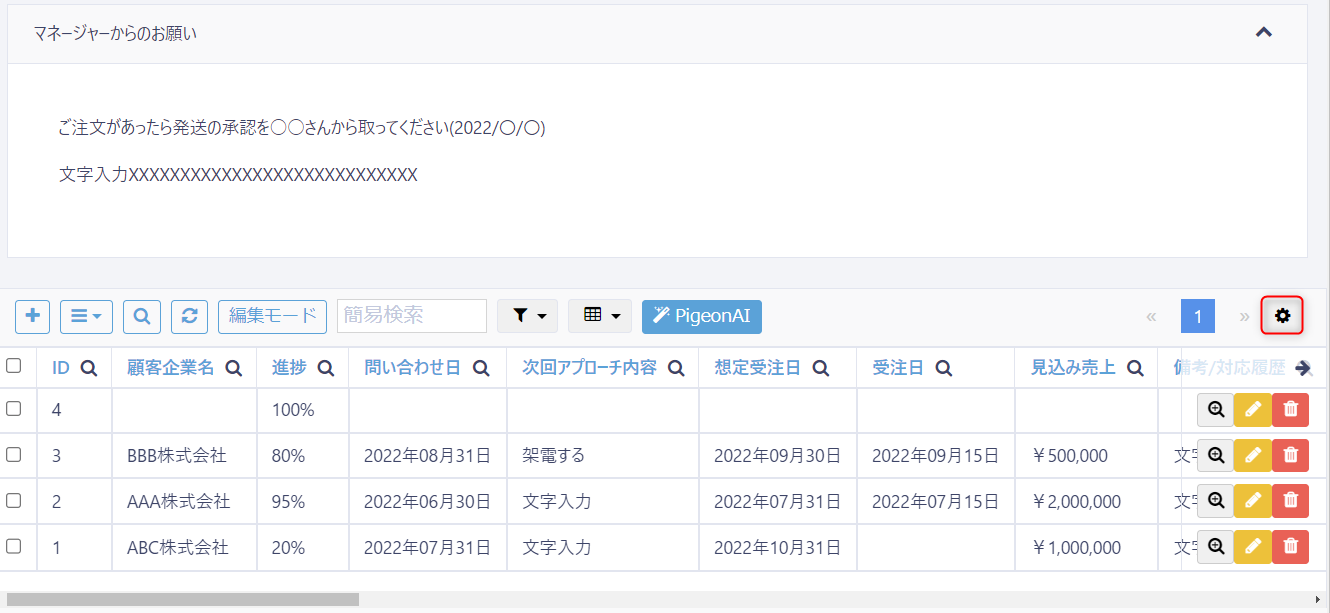Click the 編集モード button
This screenshot has height=613, width=1330.
tap(272, 316)
